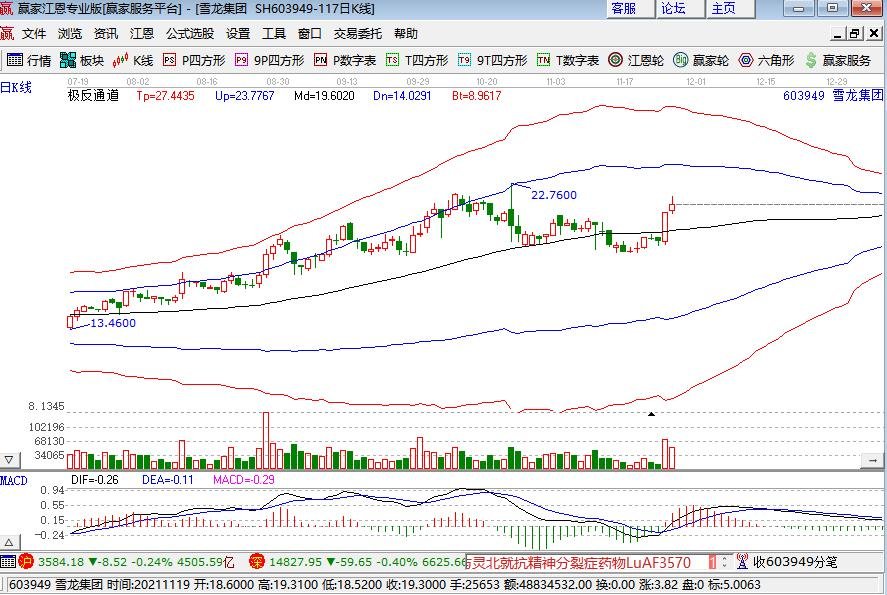Open the P四方形 tool

pos(194,60)
